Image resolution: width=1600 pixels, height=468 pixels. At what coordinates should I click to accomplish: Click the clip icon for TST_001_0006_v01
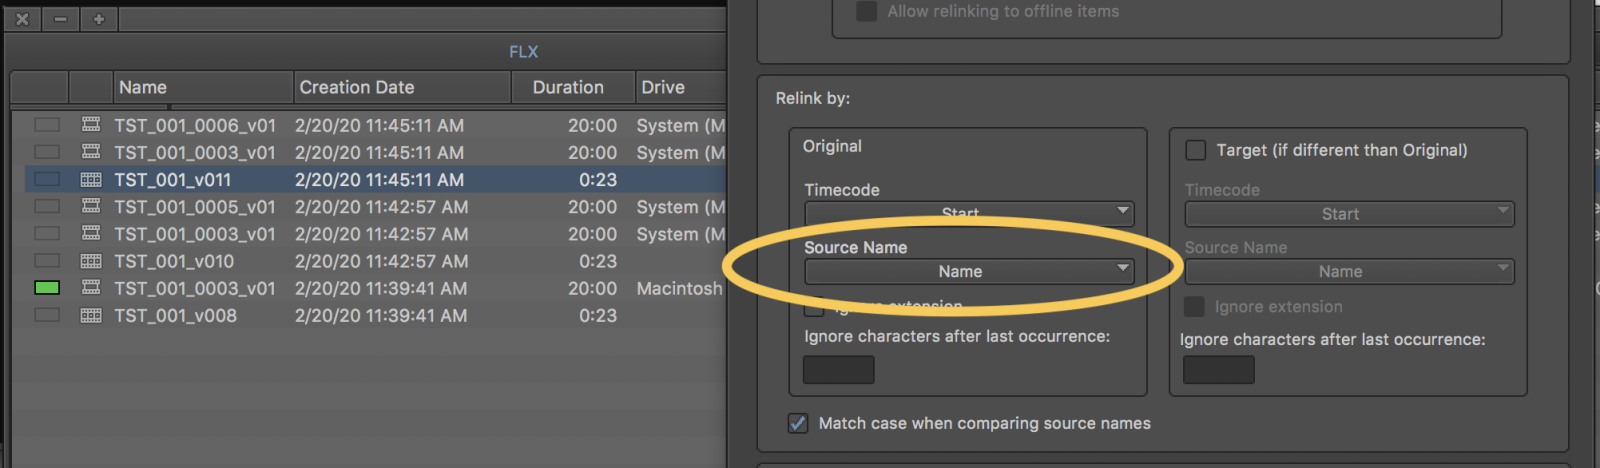tap(91, 125)
